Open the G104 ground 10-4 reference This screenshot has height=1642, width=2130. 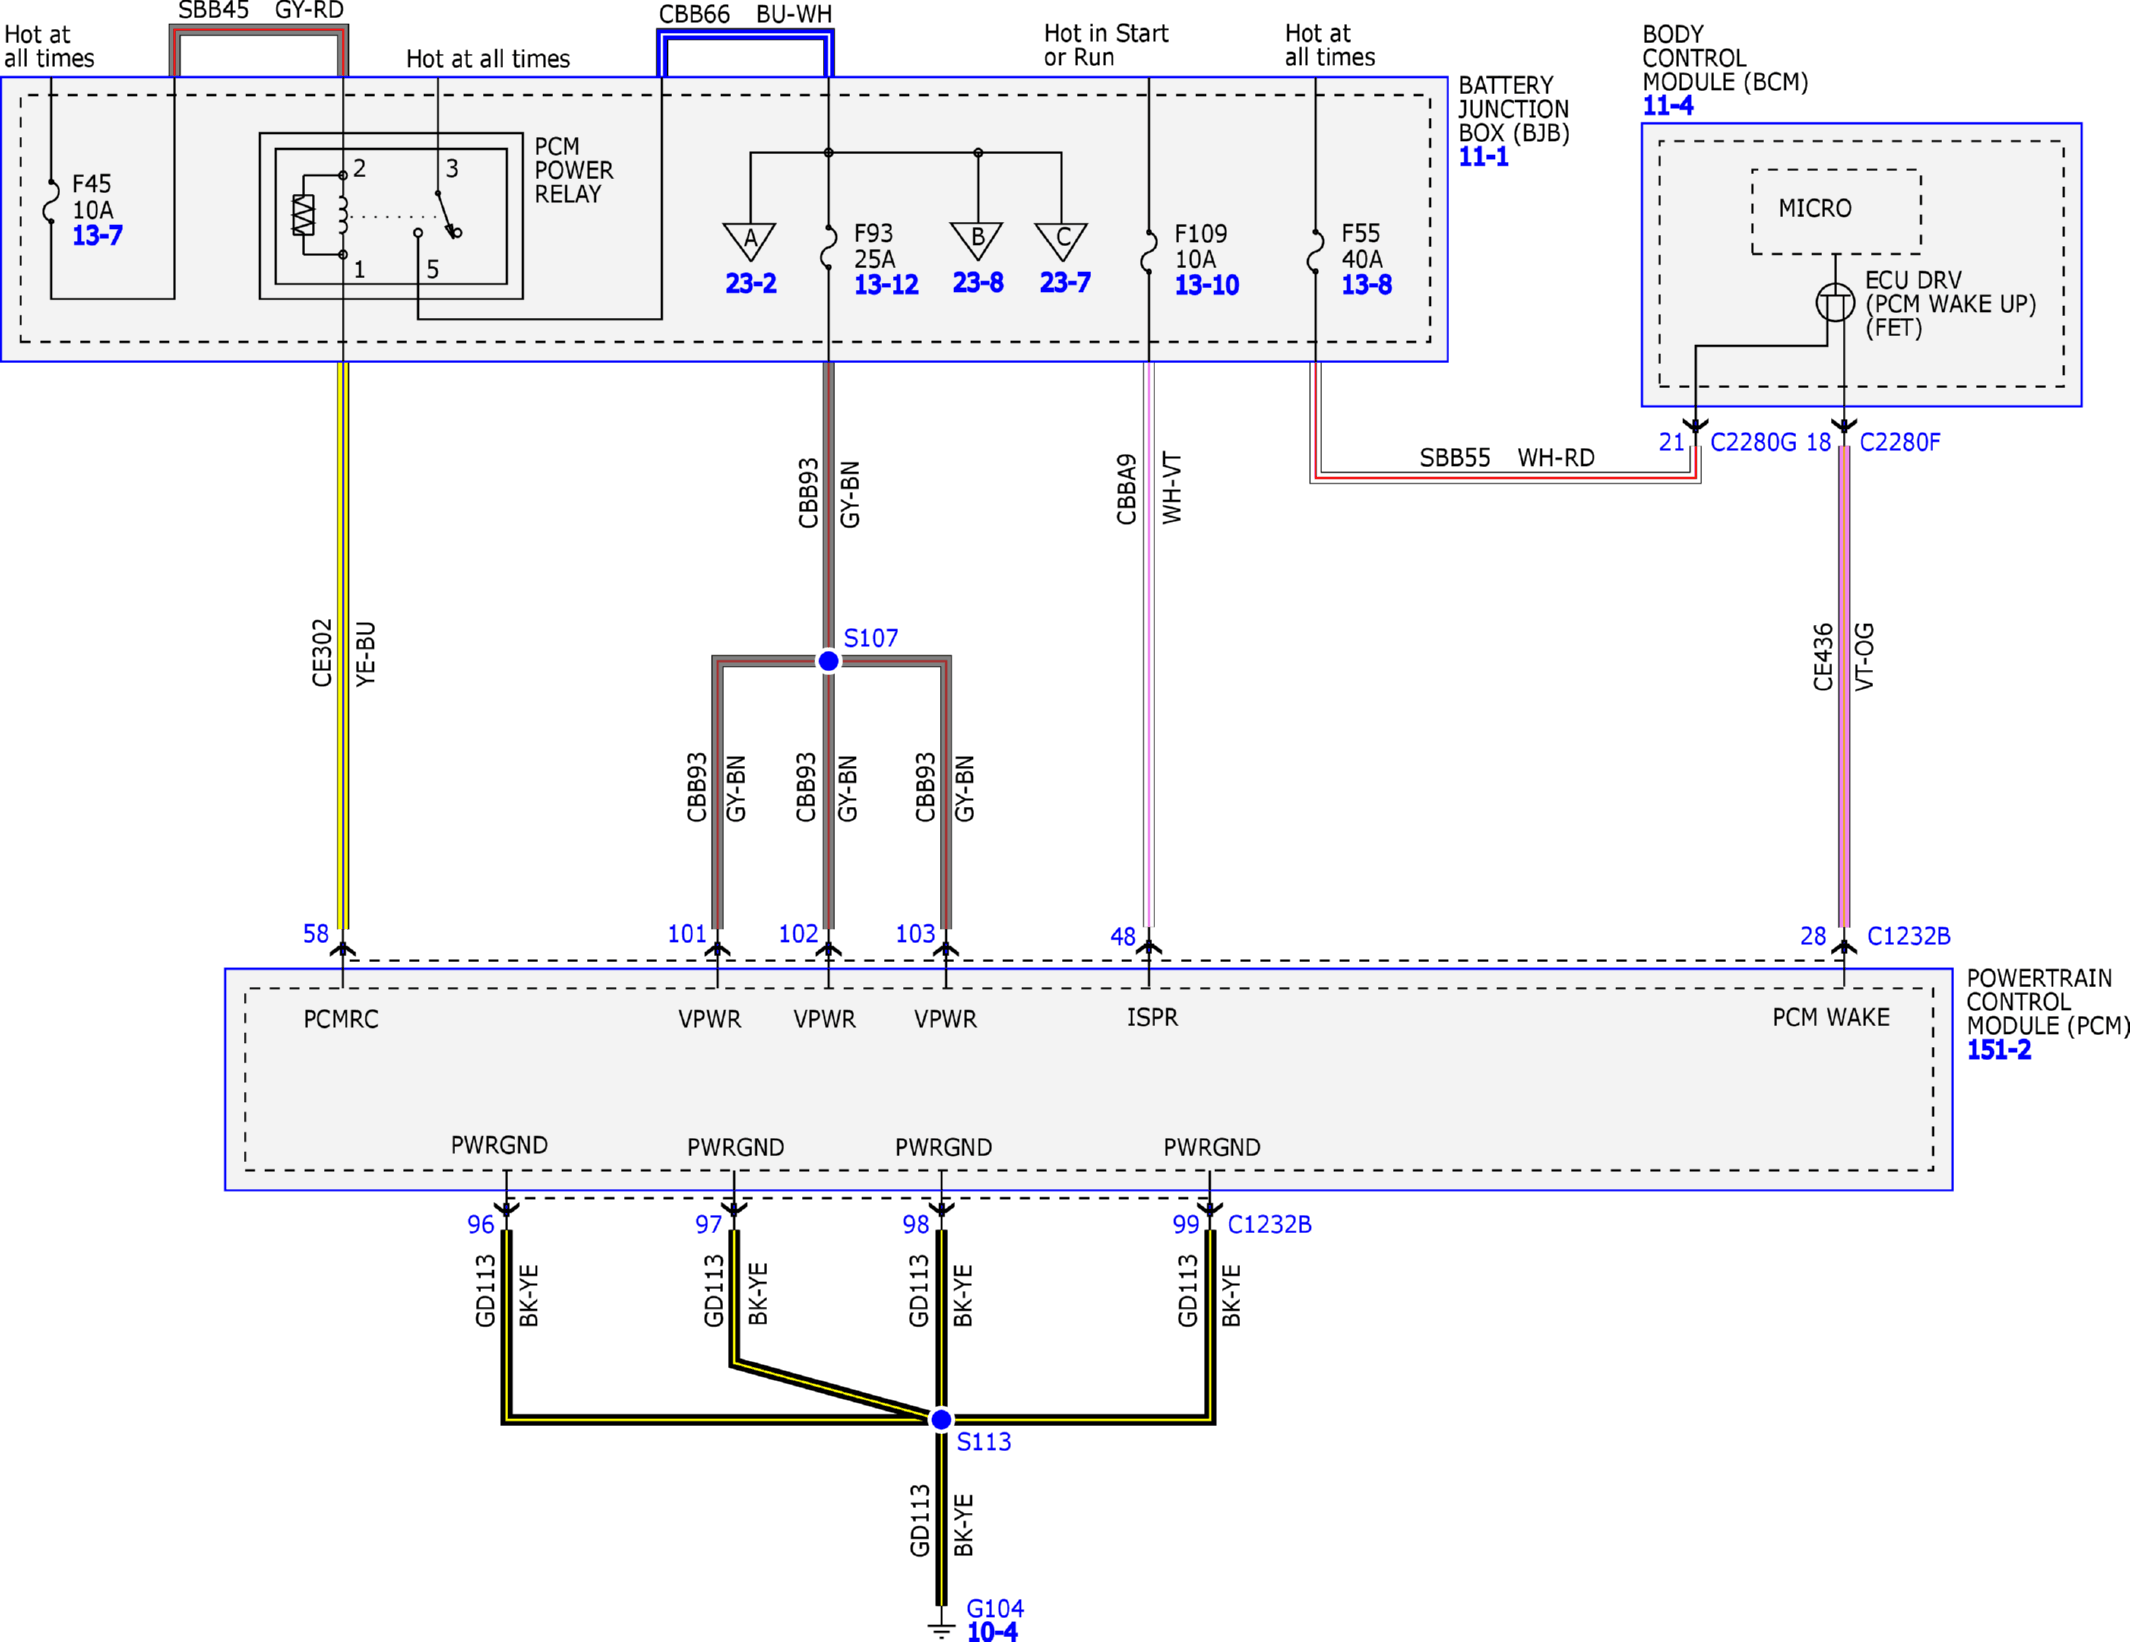click(x=992, y=1632)
